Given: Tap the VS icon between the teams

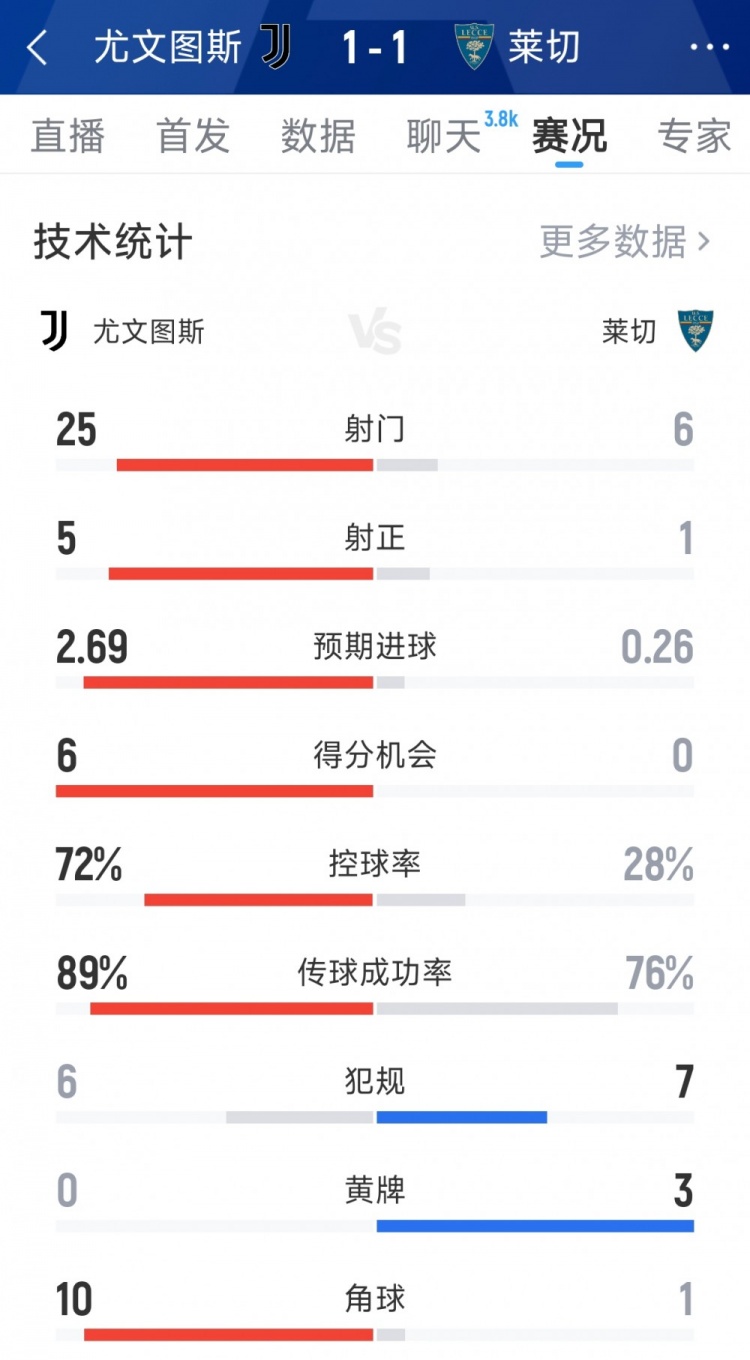Looking at the screenshot, I should coord(375,332).
